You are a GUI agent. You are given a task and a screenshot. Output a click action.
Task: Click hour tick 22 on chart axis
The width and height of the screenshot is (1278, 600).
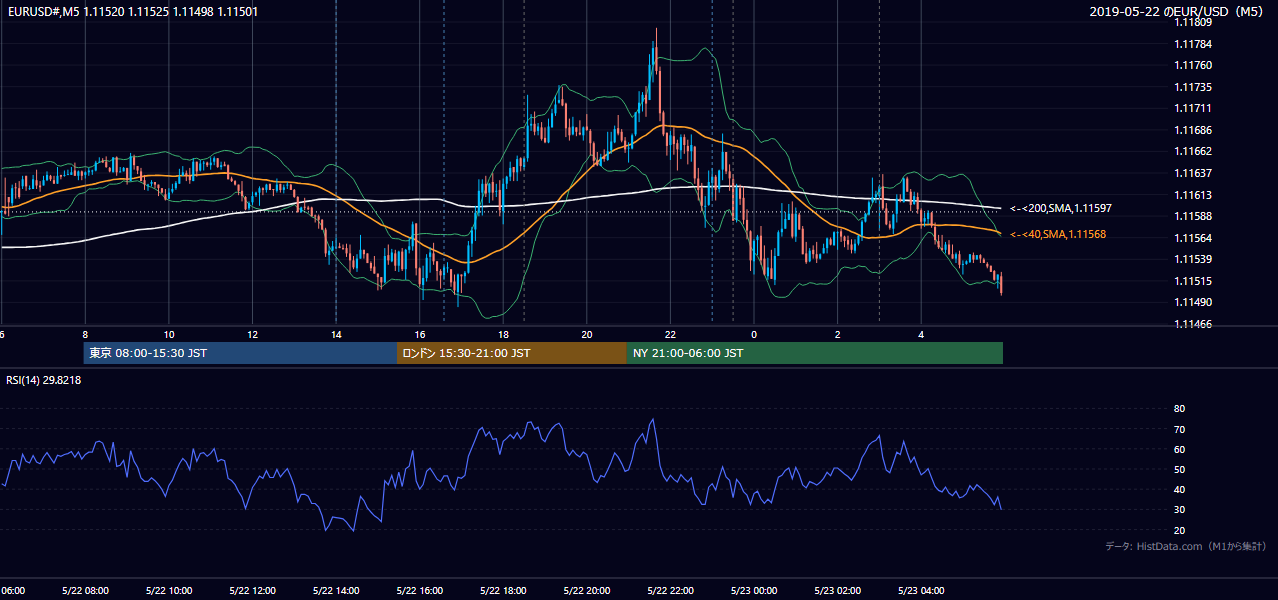(x=670, y=334)
